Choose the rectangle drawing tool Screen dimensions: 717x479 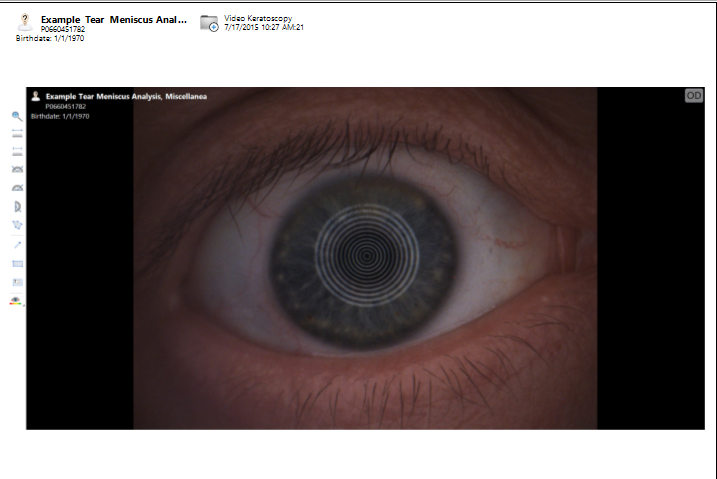[x=17, y=263]
